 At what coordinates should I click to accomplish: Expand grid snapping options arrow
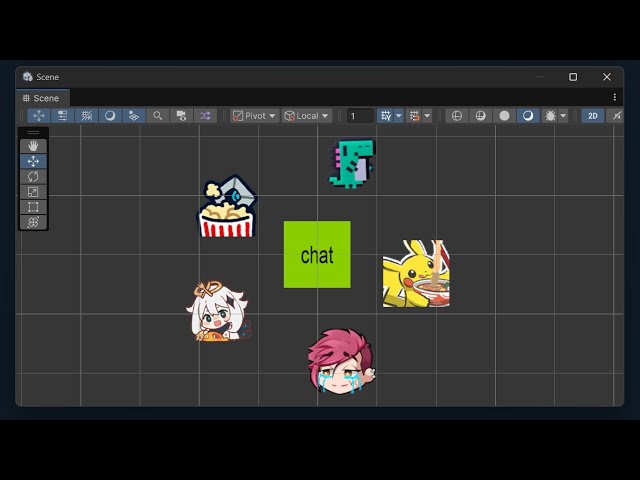pos(399,116)
